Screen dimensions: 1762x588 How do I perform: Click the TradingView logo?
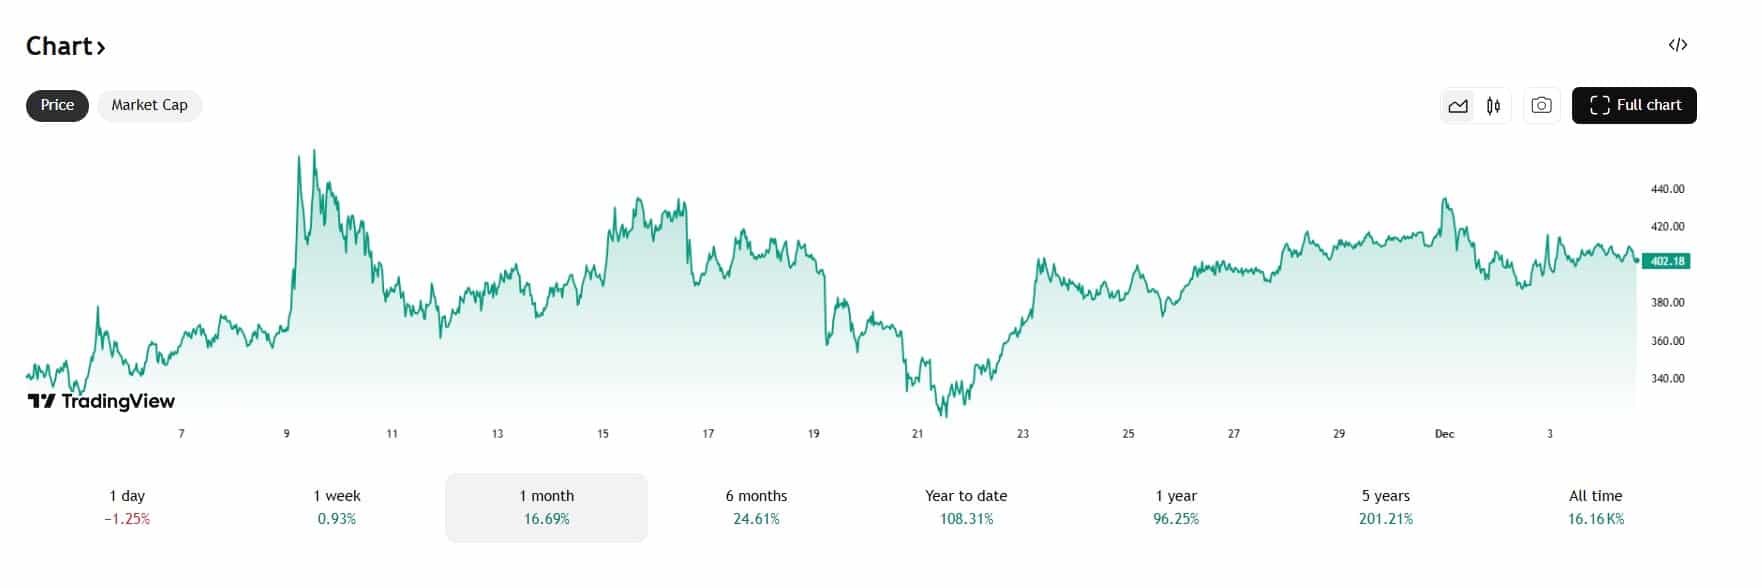tap(100, 401)
